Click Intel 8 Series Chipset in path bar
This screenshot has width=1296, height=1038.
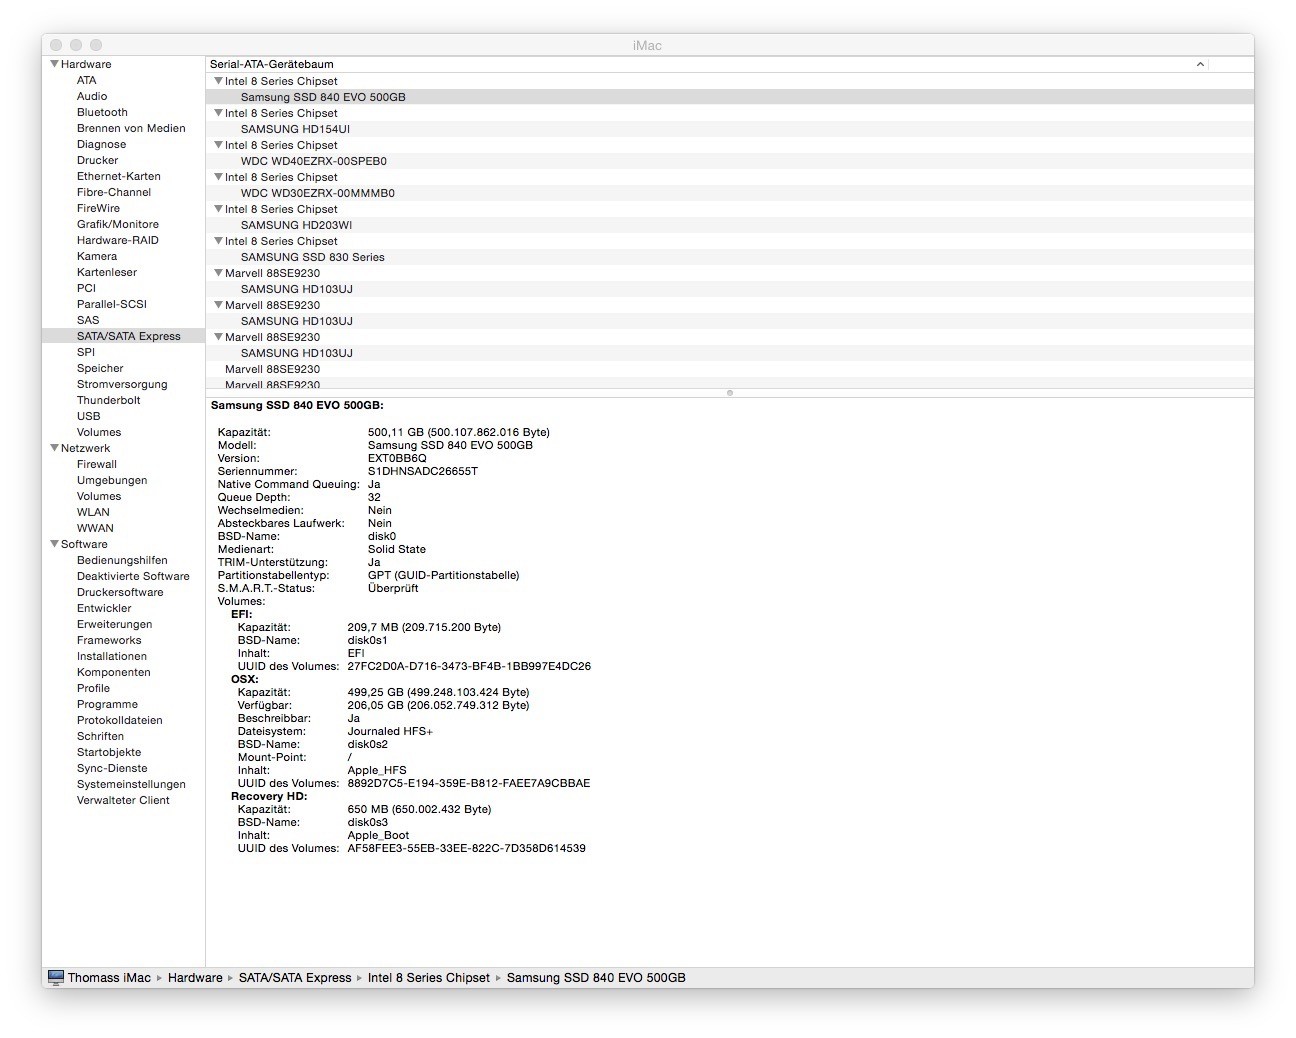(429, 978)
